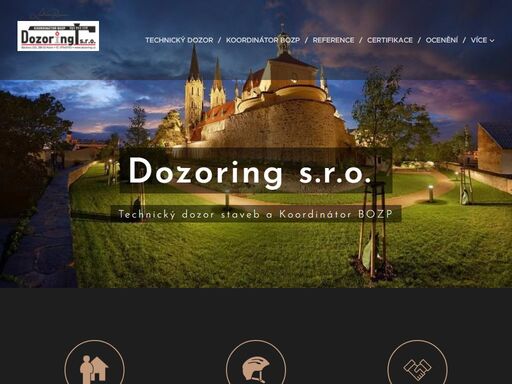Click the circle outline around house icon

[94, 362]
